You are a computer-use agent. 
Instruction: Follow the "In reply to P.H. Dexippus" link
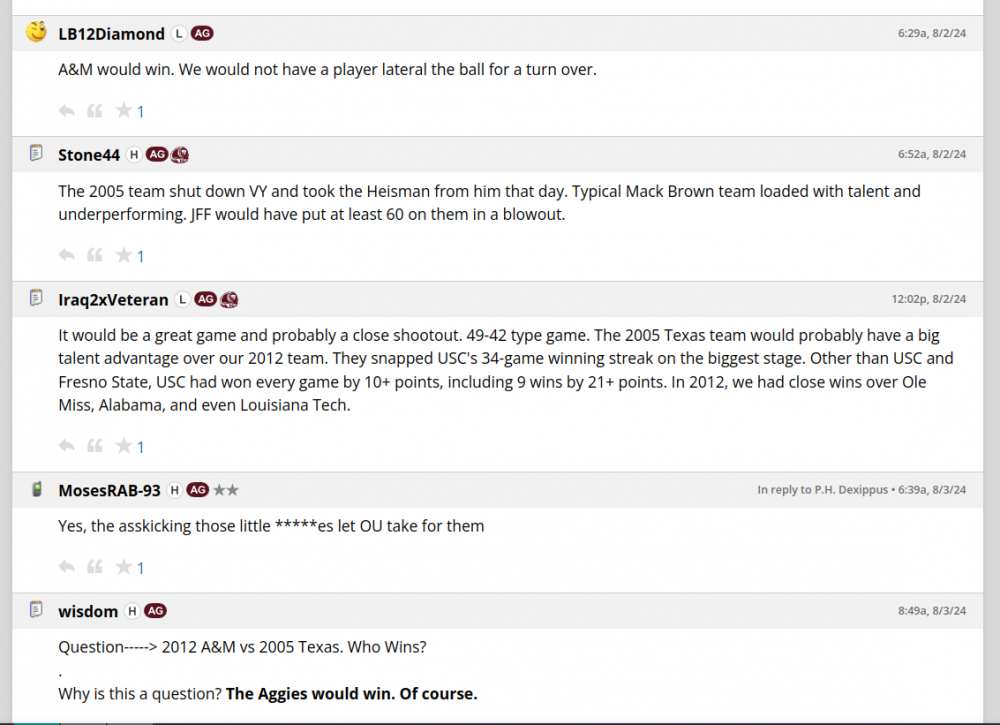822,490
